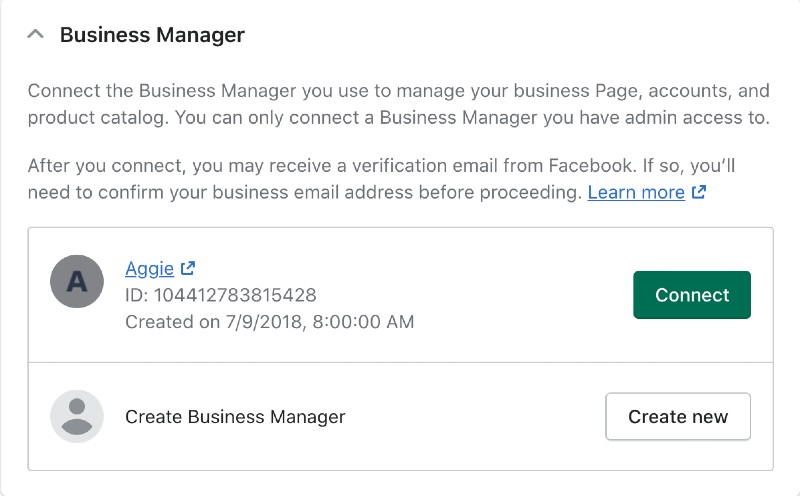Select the ID 104412783815428 text

220,295
